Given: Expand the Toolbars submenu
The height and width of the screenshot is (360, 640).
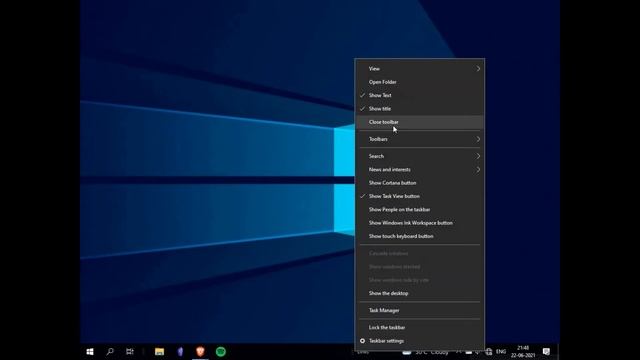Looking at the screenshot, I should pyautogui.click(x=420, y=139).
